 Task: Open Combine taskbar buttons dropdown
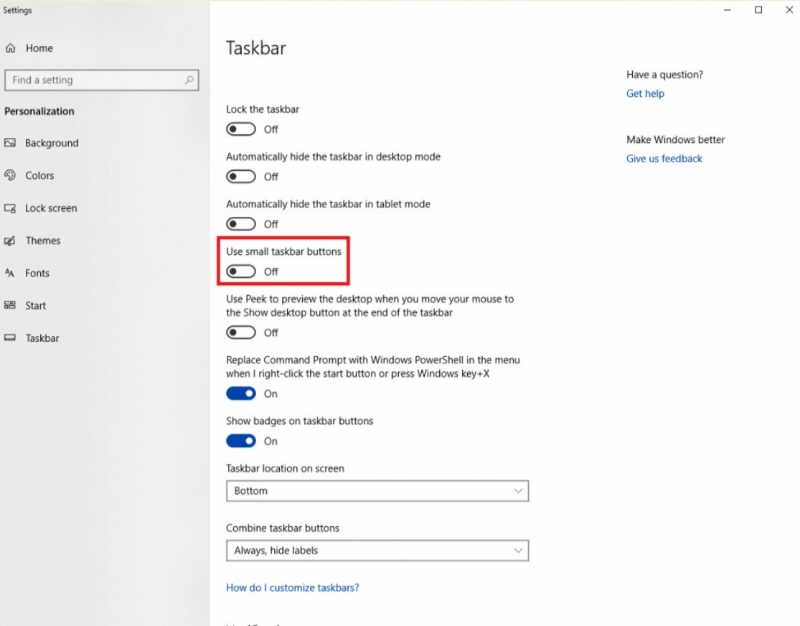(x=378, y=550)
